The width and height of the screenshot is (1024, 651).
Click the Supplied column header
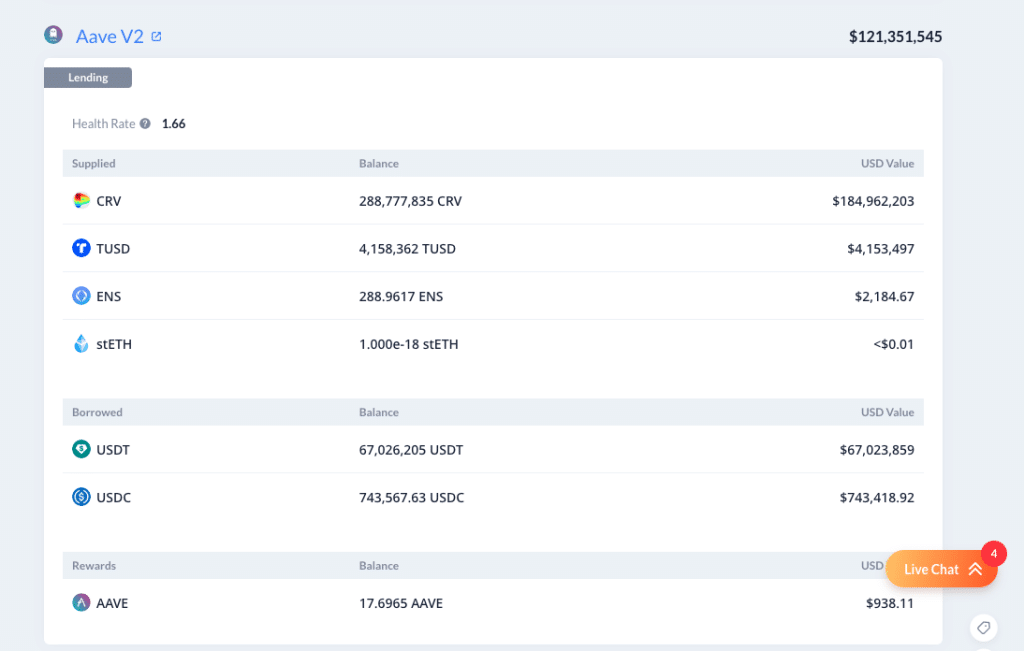(93, 163)
